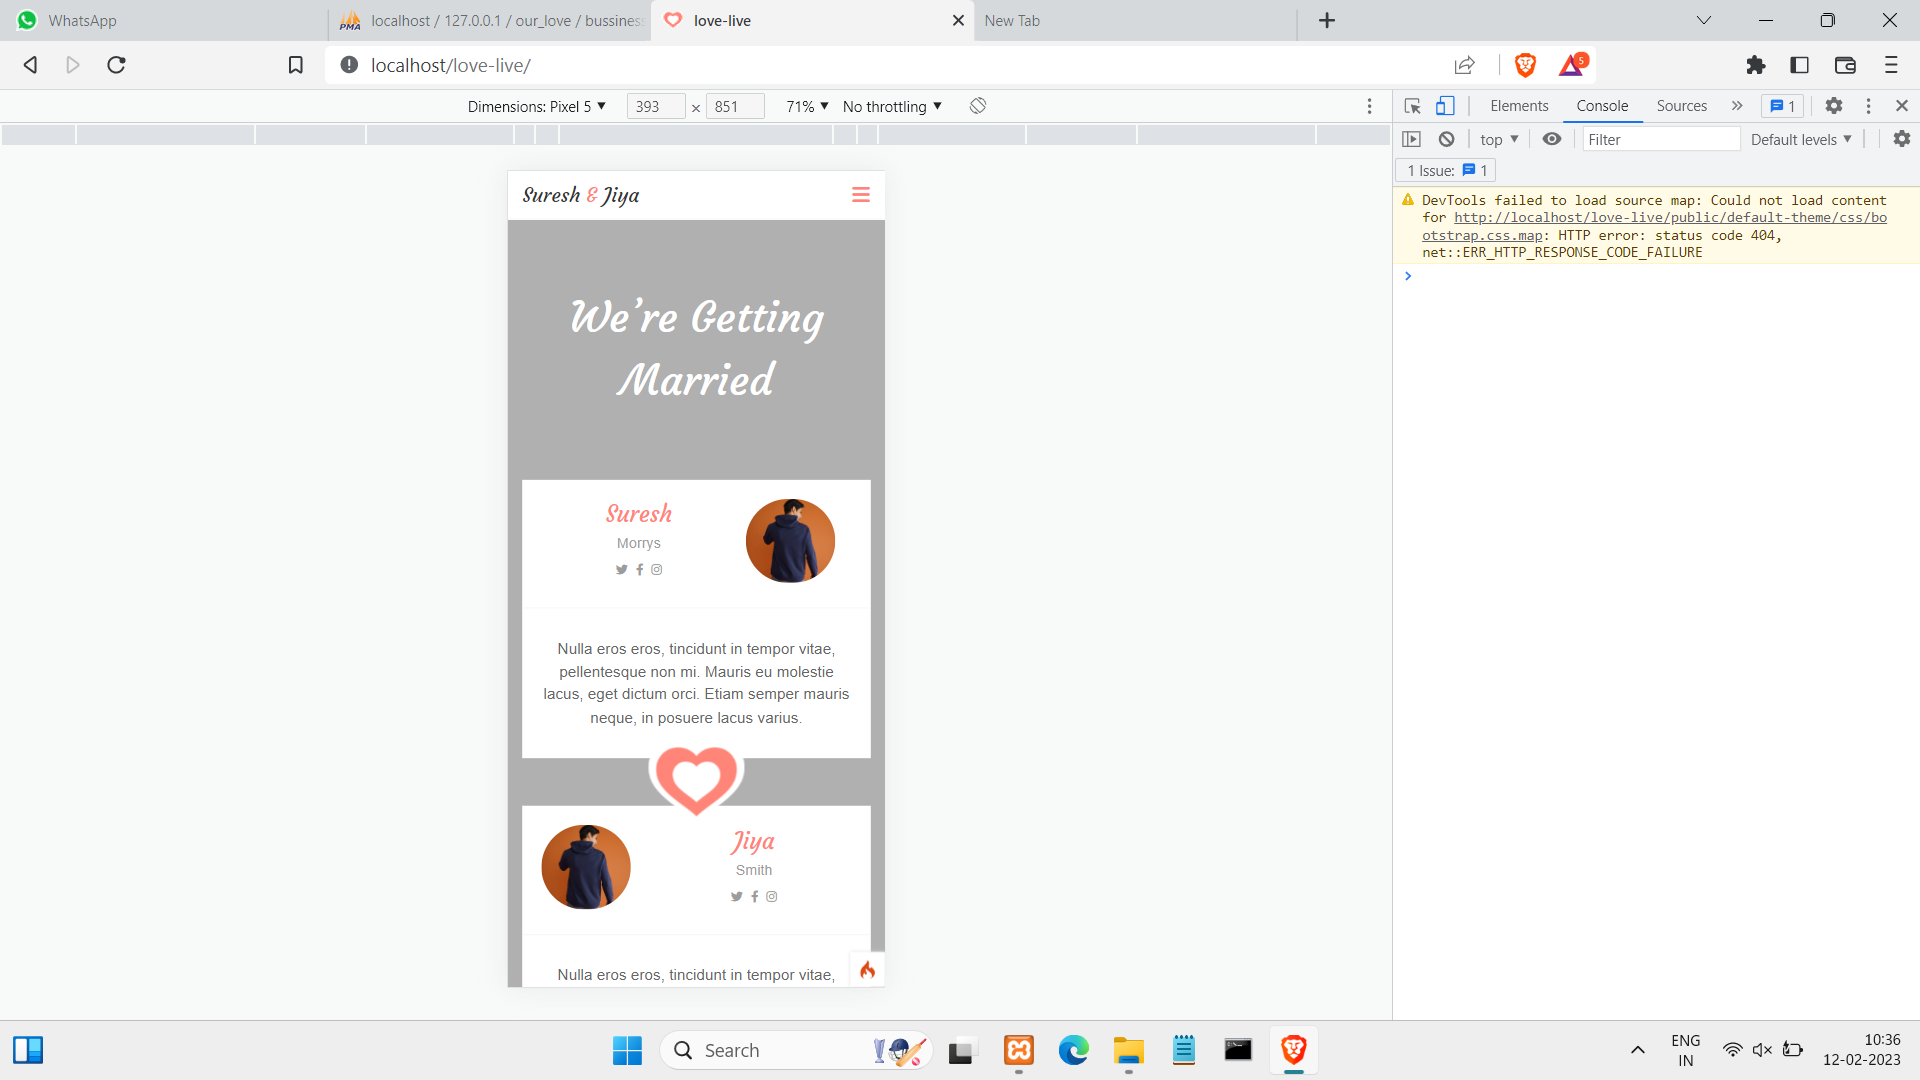Click the viewport height field showing 851
Viewport: 1920px width, 1080px height.
click(x=735, y=106)
